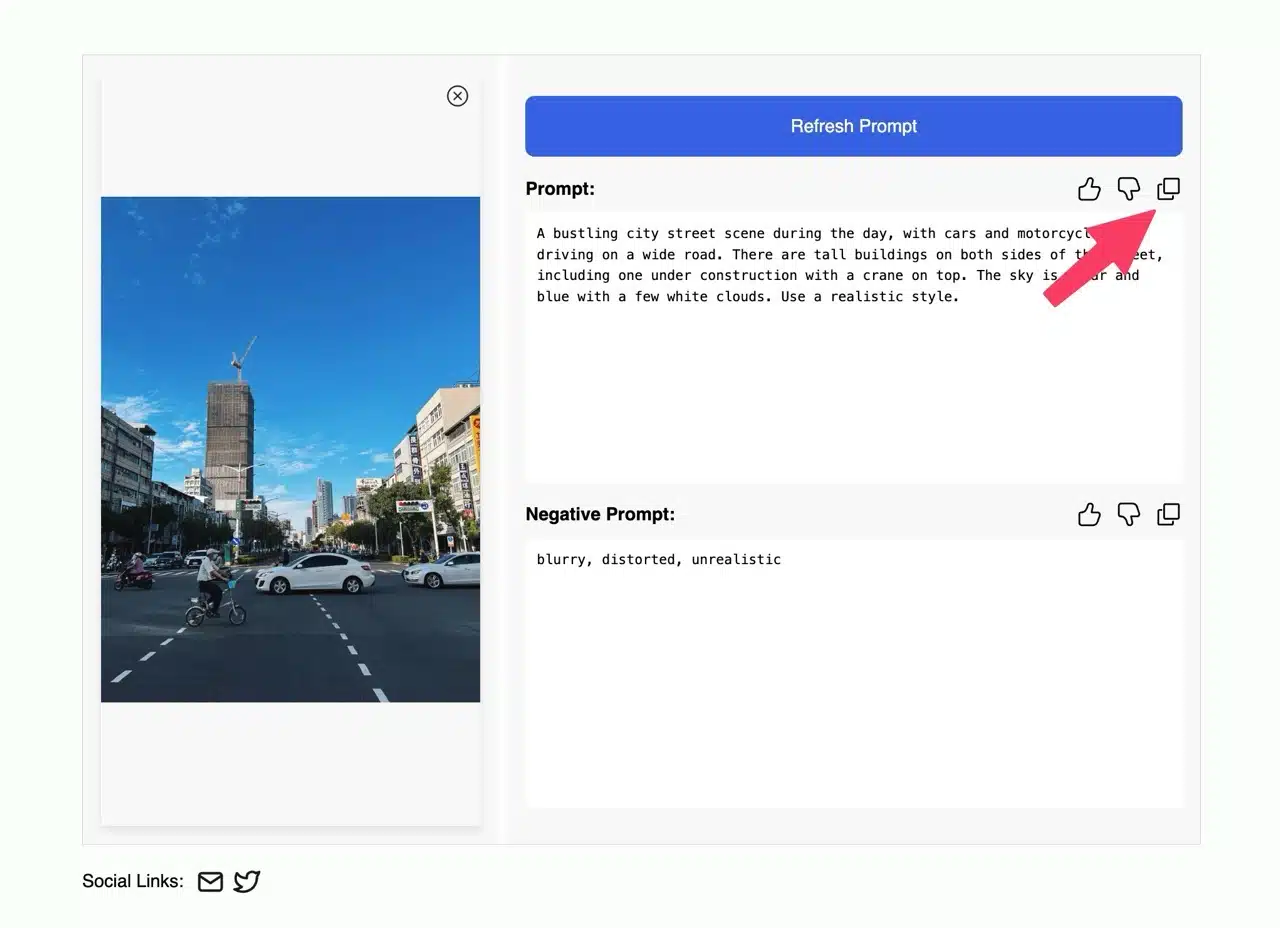Click the 'Social Links:' label

pos(133,881)
